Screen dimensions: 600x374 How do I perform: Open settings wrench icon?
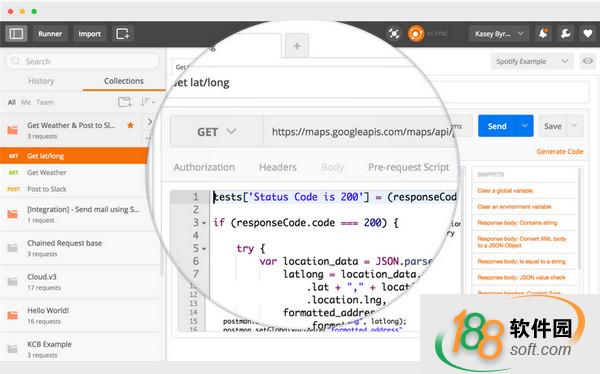tap(566, 34)
